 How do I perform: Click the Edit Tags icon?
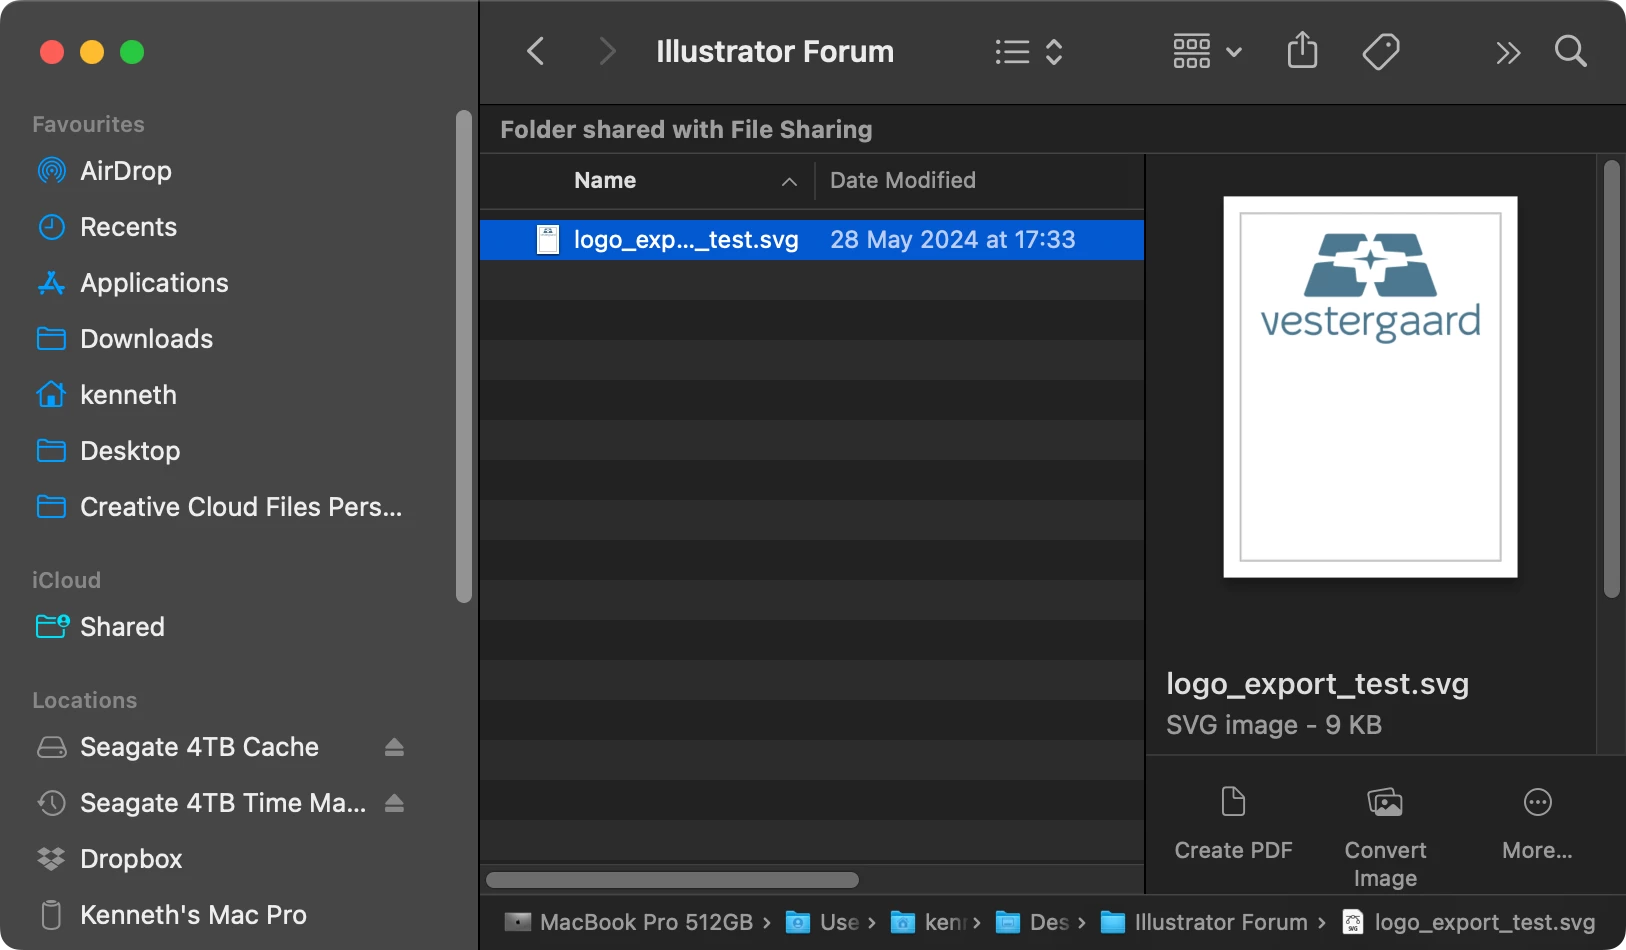(1381, 51)
